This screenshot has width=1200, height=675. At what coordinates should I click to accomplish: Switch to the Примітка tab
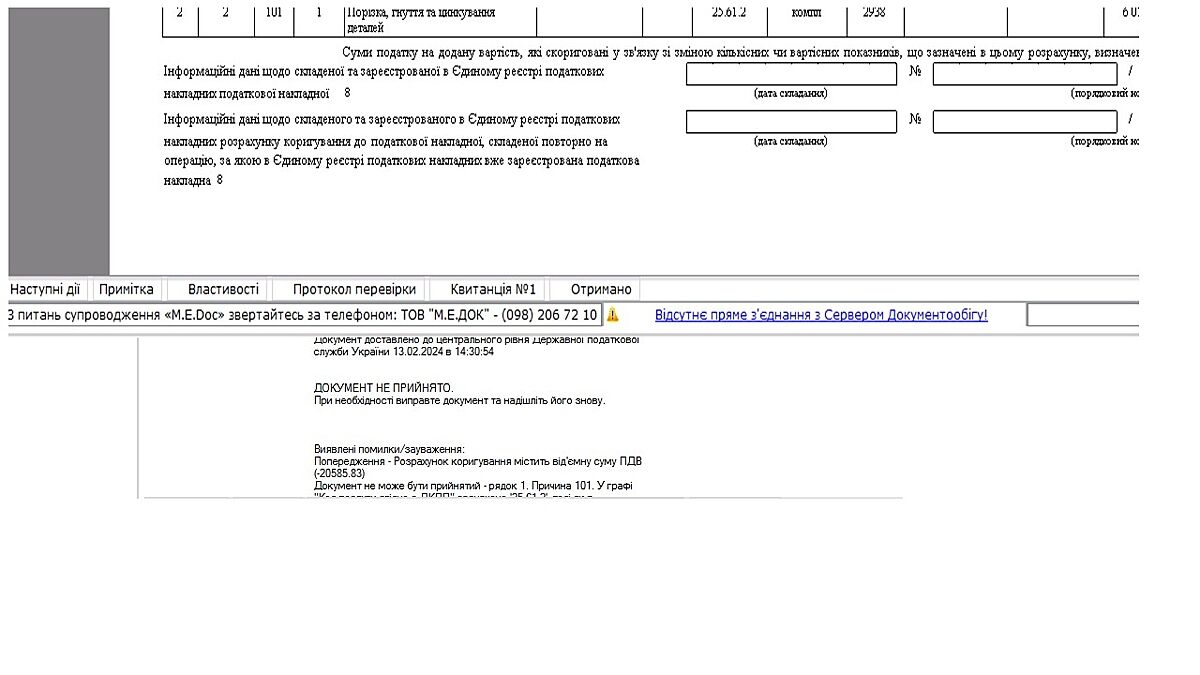(126, 290)
